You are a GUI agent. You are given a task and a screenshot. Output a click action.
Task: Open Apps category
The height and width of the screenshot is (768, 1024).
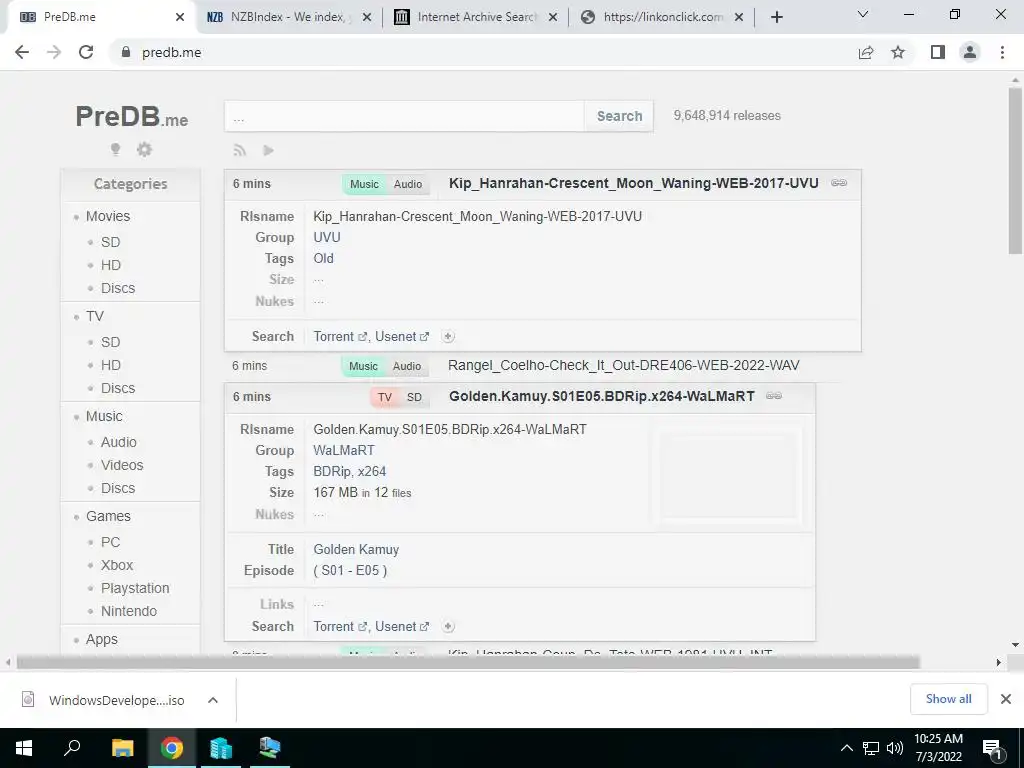101,639
